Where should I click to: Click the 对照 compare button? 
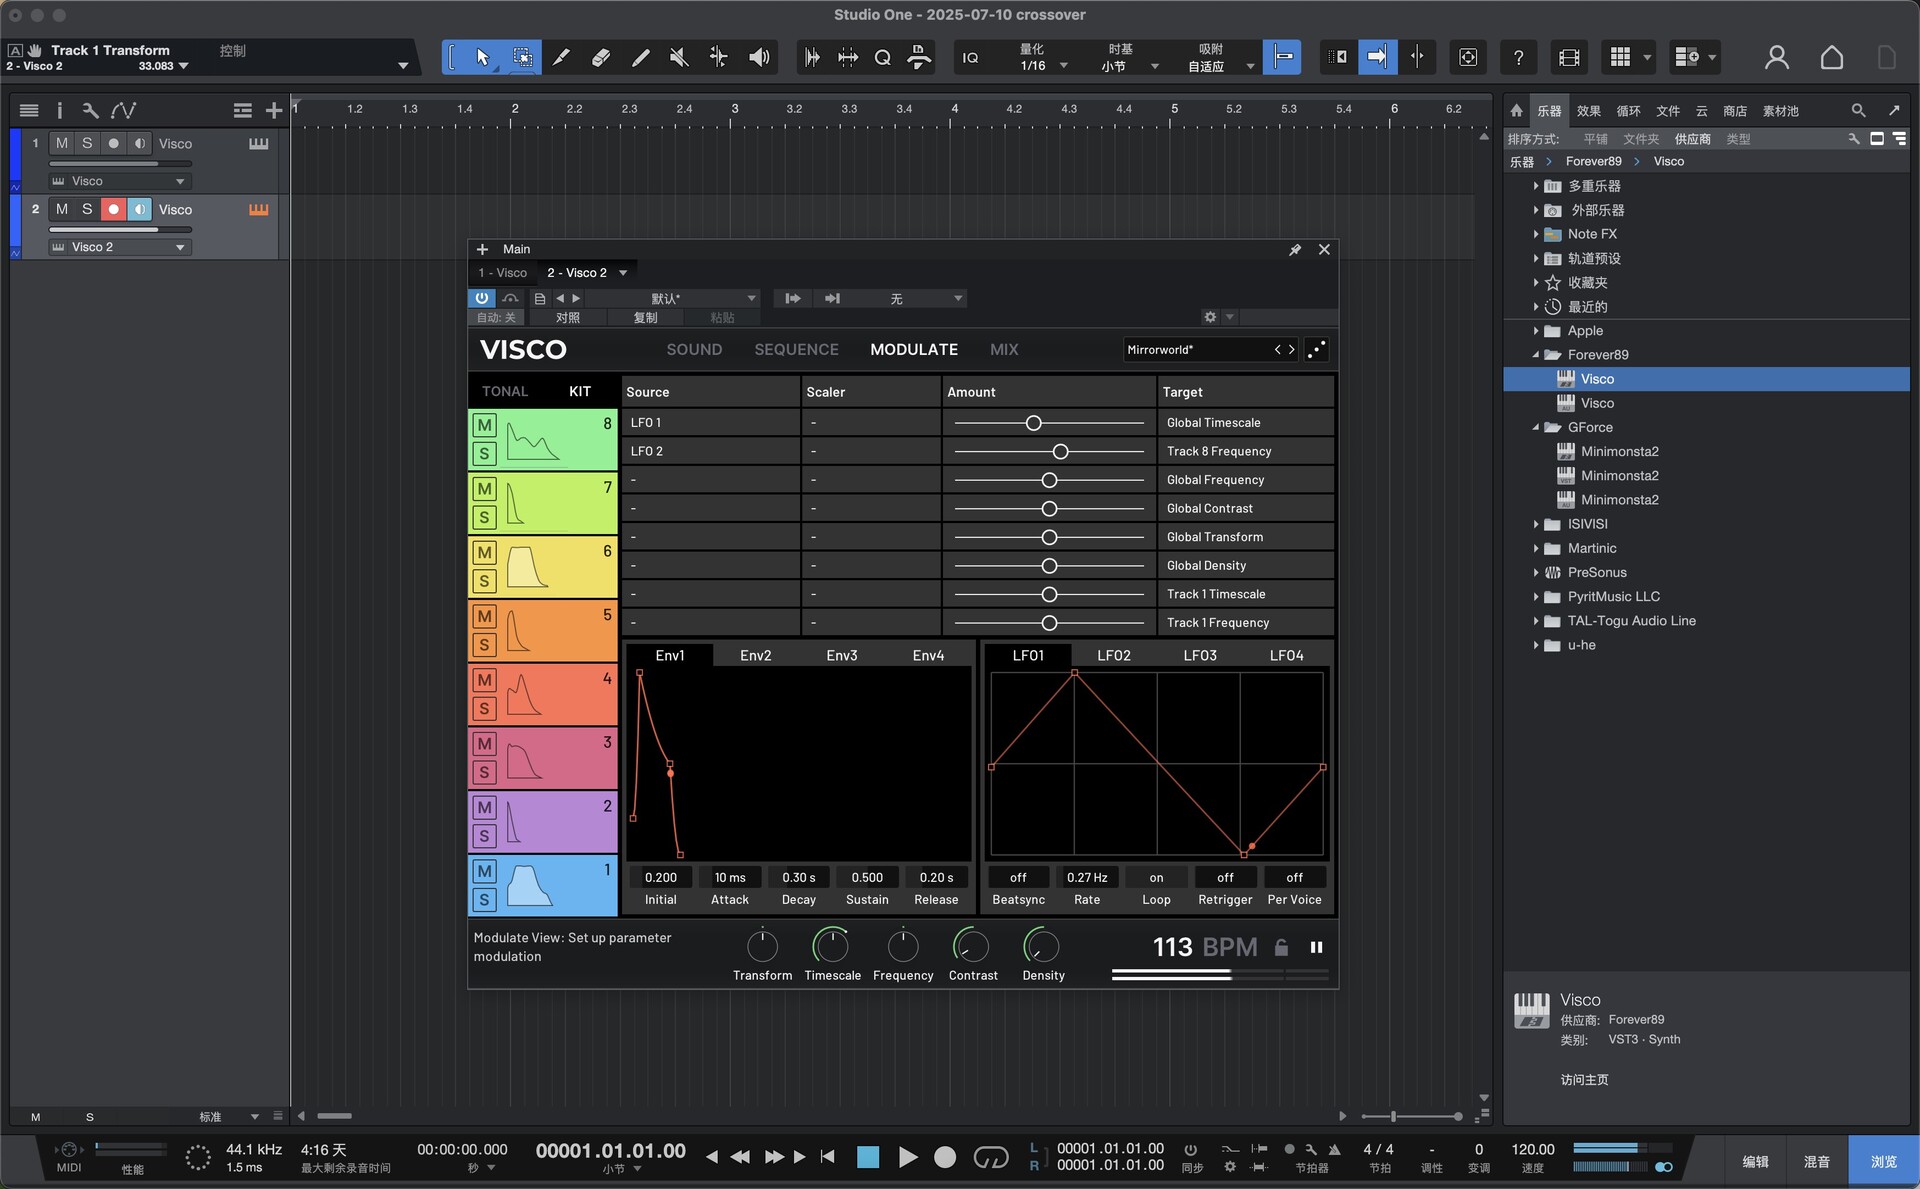tap(567, 317)
